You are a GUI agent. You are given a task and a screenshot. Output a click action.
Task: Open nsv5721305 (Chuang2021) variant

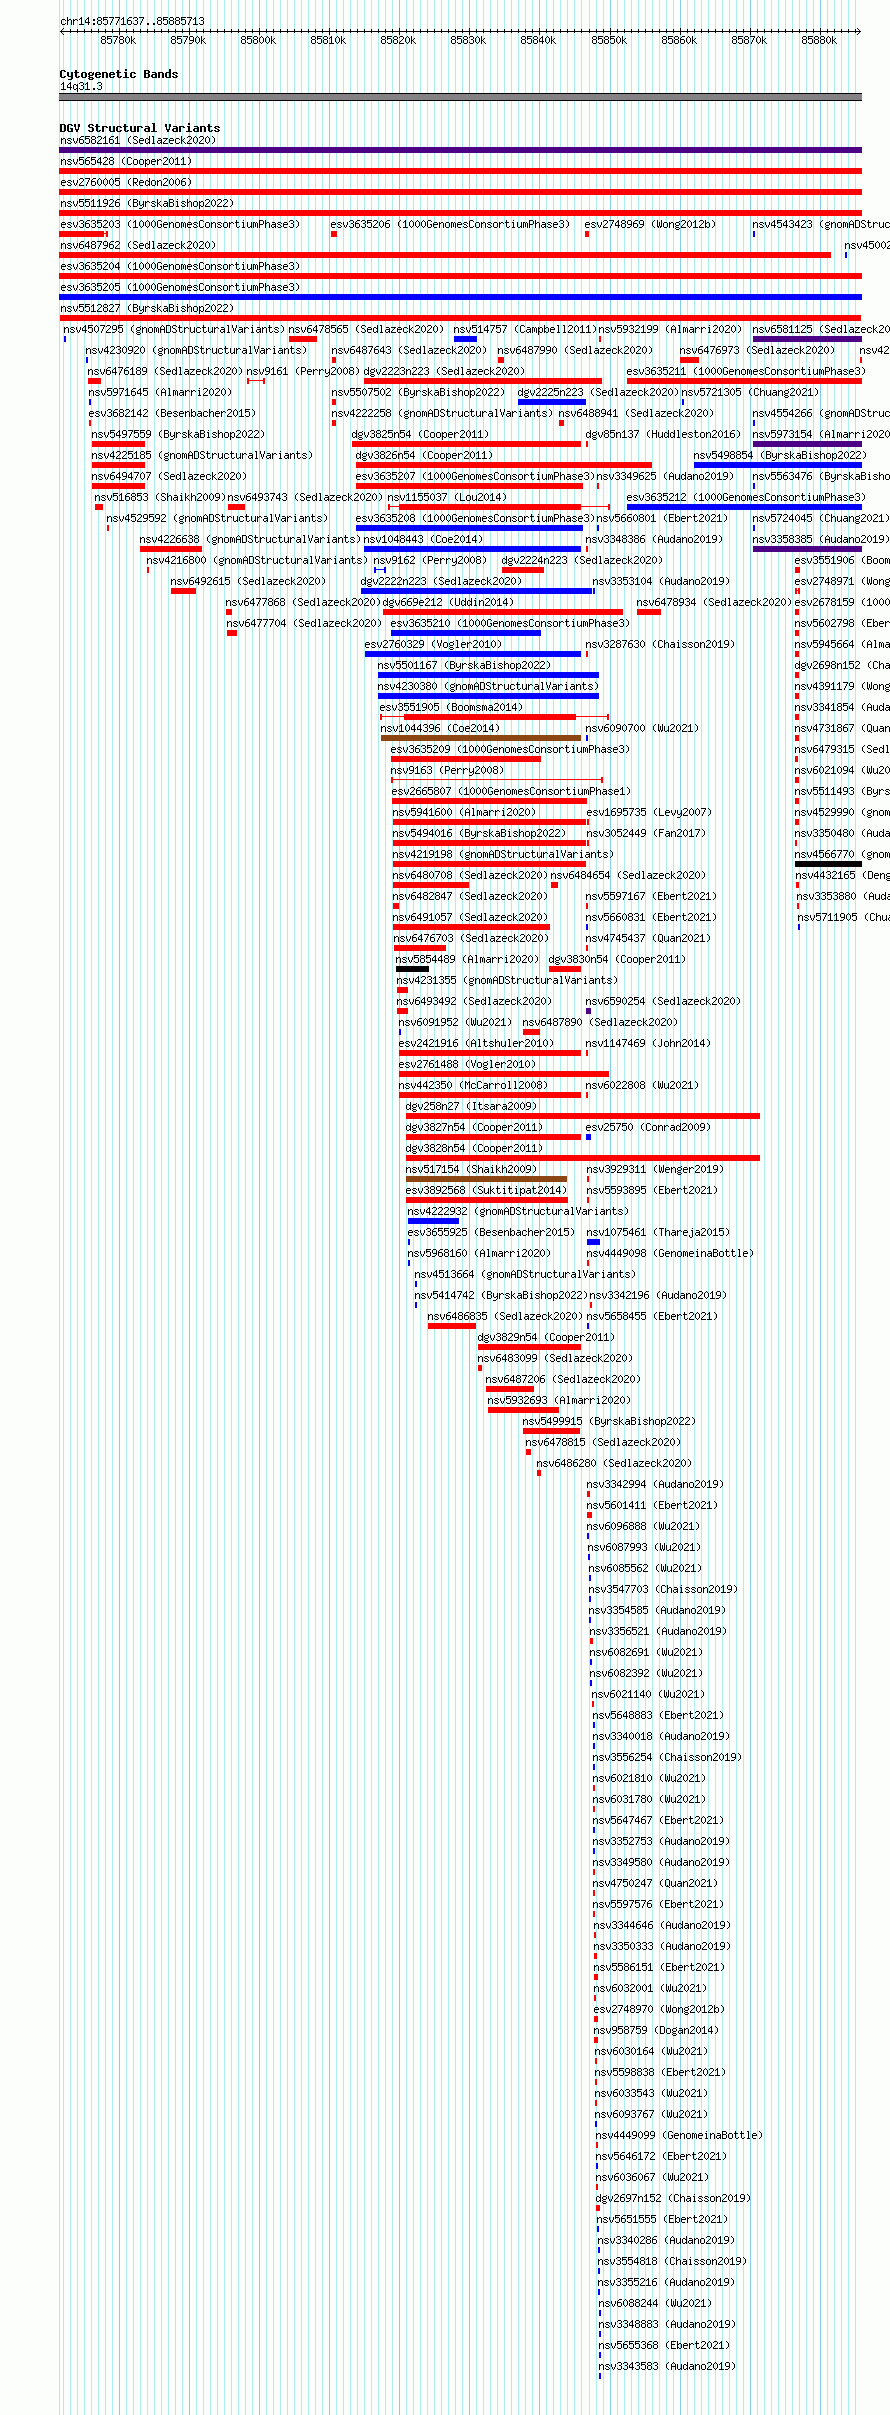coord(750,392)
